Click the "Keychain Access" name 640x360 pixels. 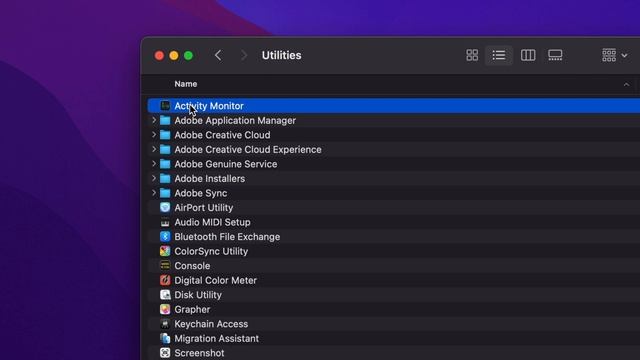211,324
